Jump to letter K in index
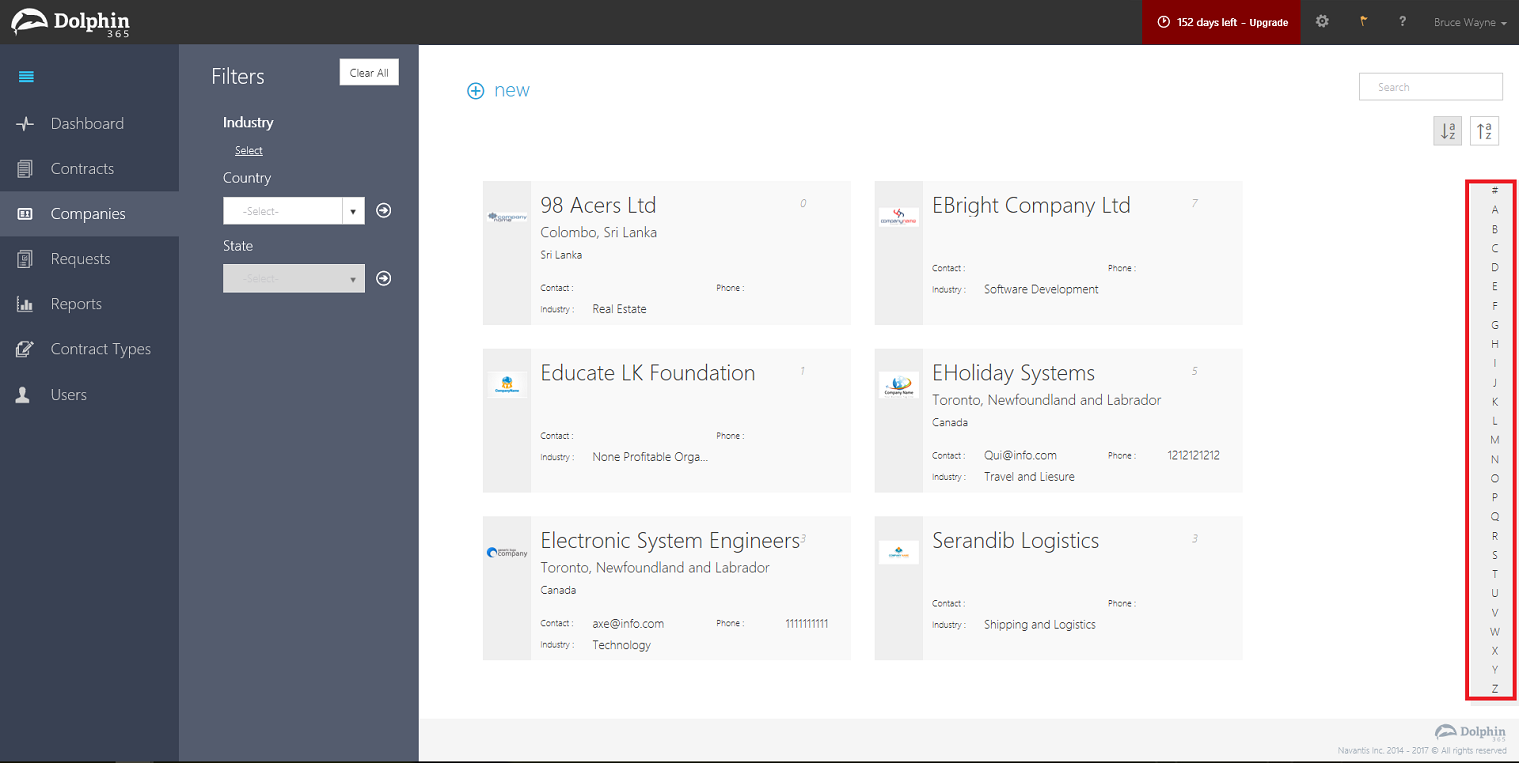 tap(1495, 402)
